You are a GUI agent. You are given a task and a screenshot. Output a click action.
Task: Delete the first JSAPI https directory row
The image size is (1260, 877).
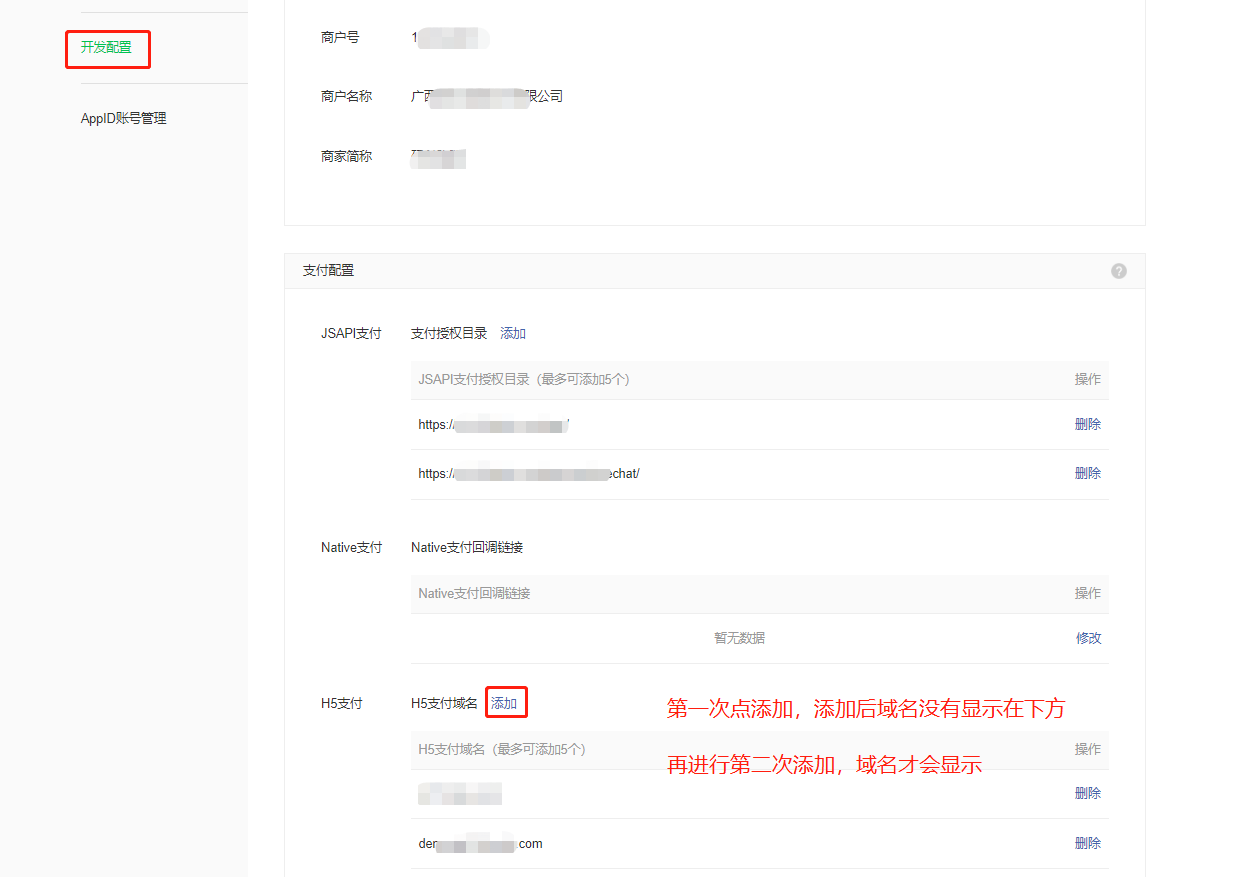pyautogui.click(x=1088, y=424)
